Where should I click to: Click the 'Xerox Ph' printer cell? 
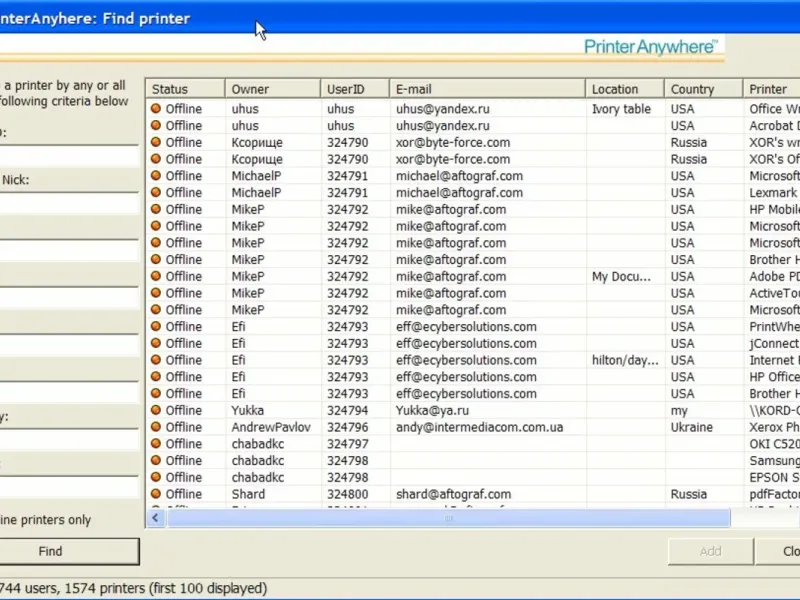coord(774,427)
